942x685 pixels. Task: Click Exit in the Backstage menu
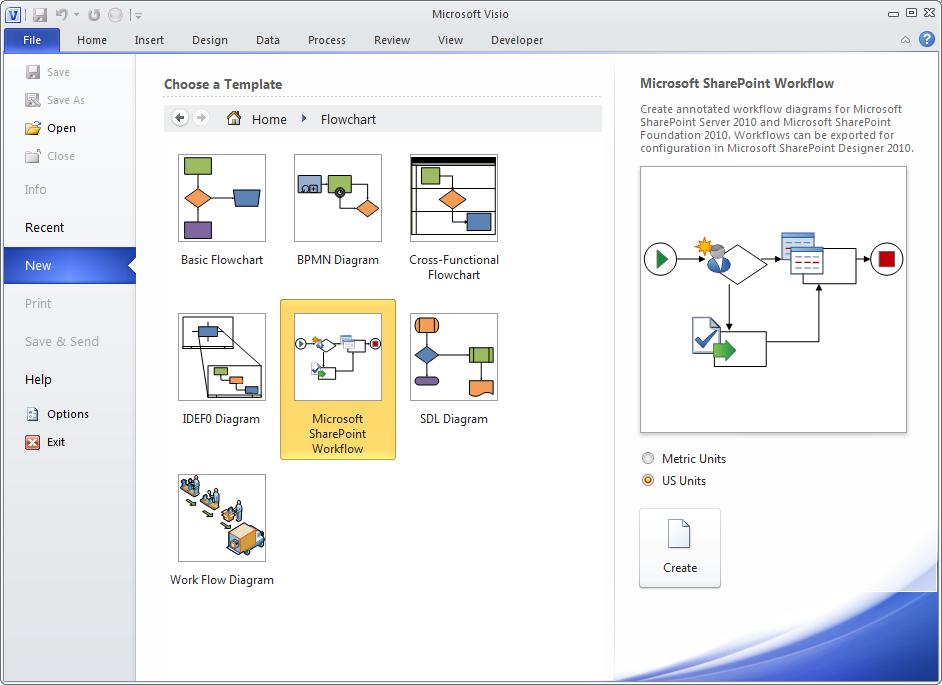46,442
